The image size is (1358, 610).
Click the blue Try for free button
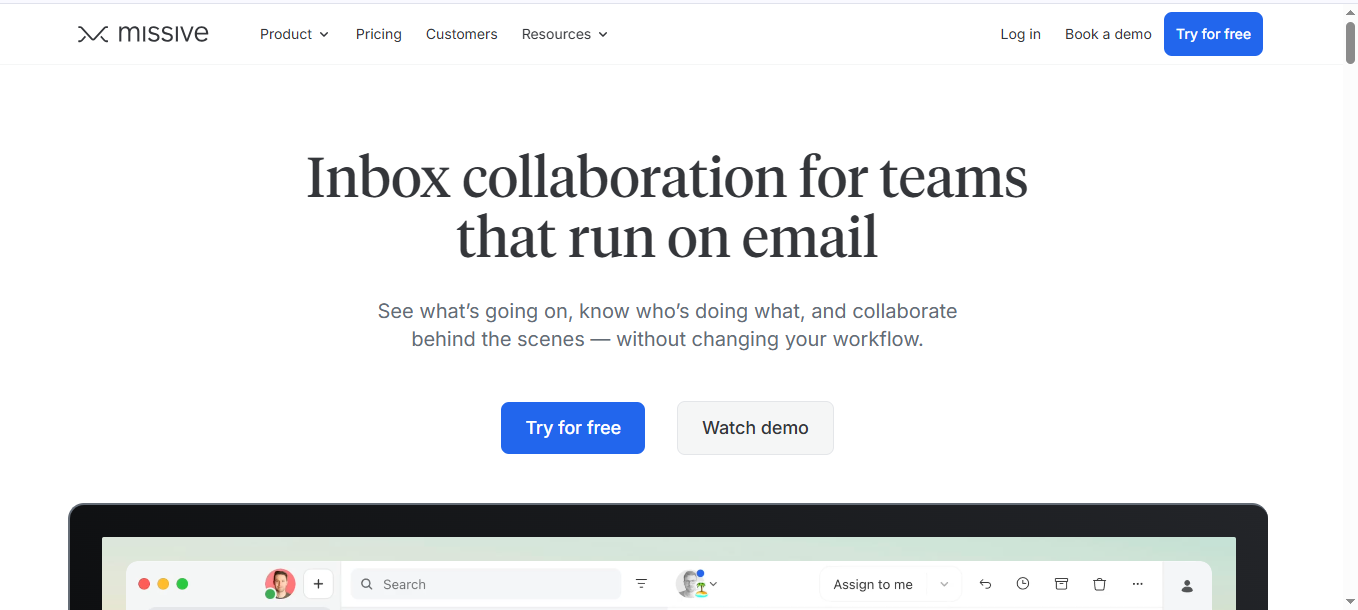coord(1213,33)
